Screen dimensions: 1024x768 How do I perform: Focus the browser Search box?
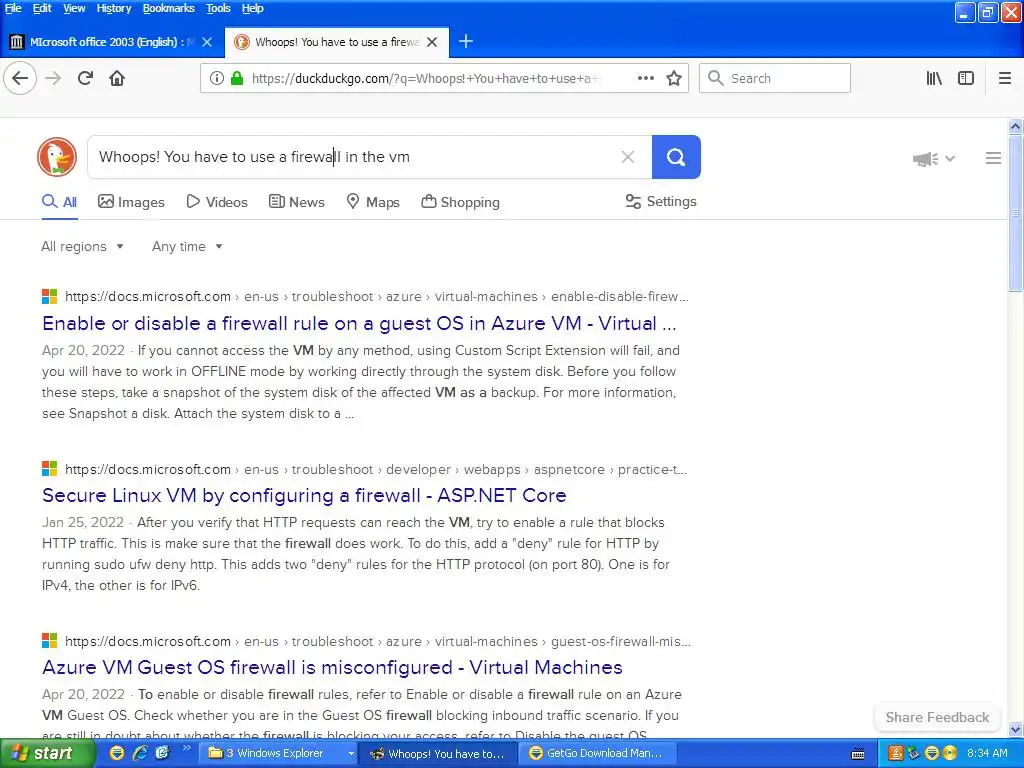pyautogui.click(x=775, y=78)
